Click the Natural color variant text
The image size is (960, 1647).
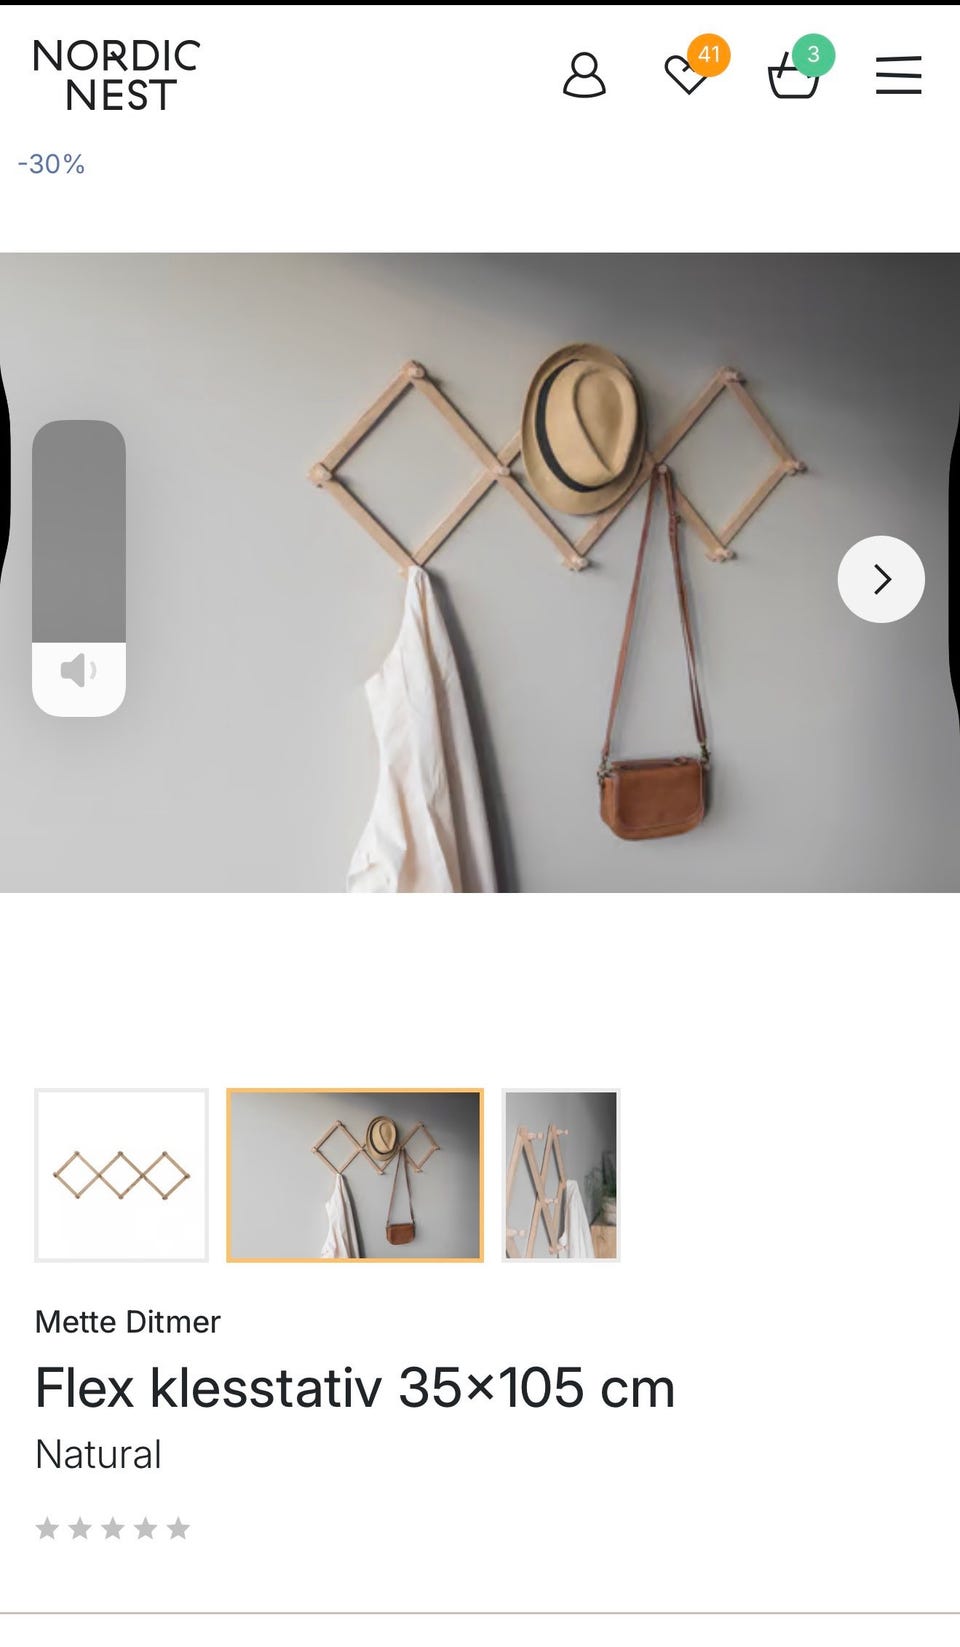[x=98, y=1454]
